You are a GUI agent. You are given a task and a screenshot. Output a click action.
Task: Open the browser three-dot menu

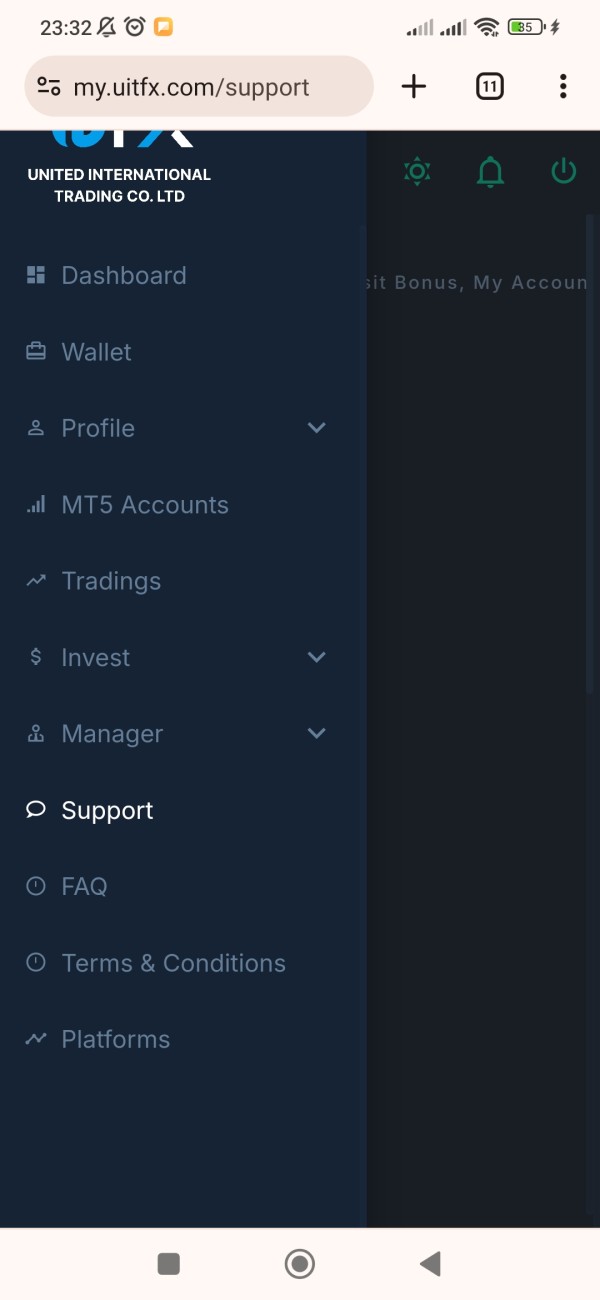click(563, 87)
